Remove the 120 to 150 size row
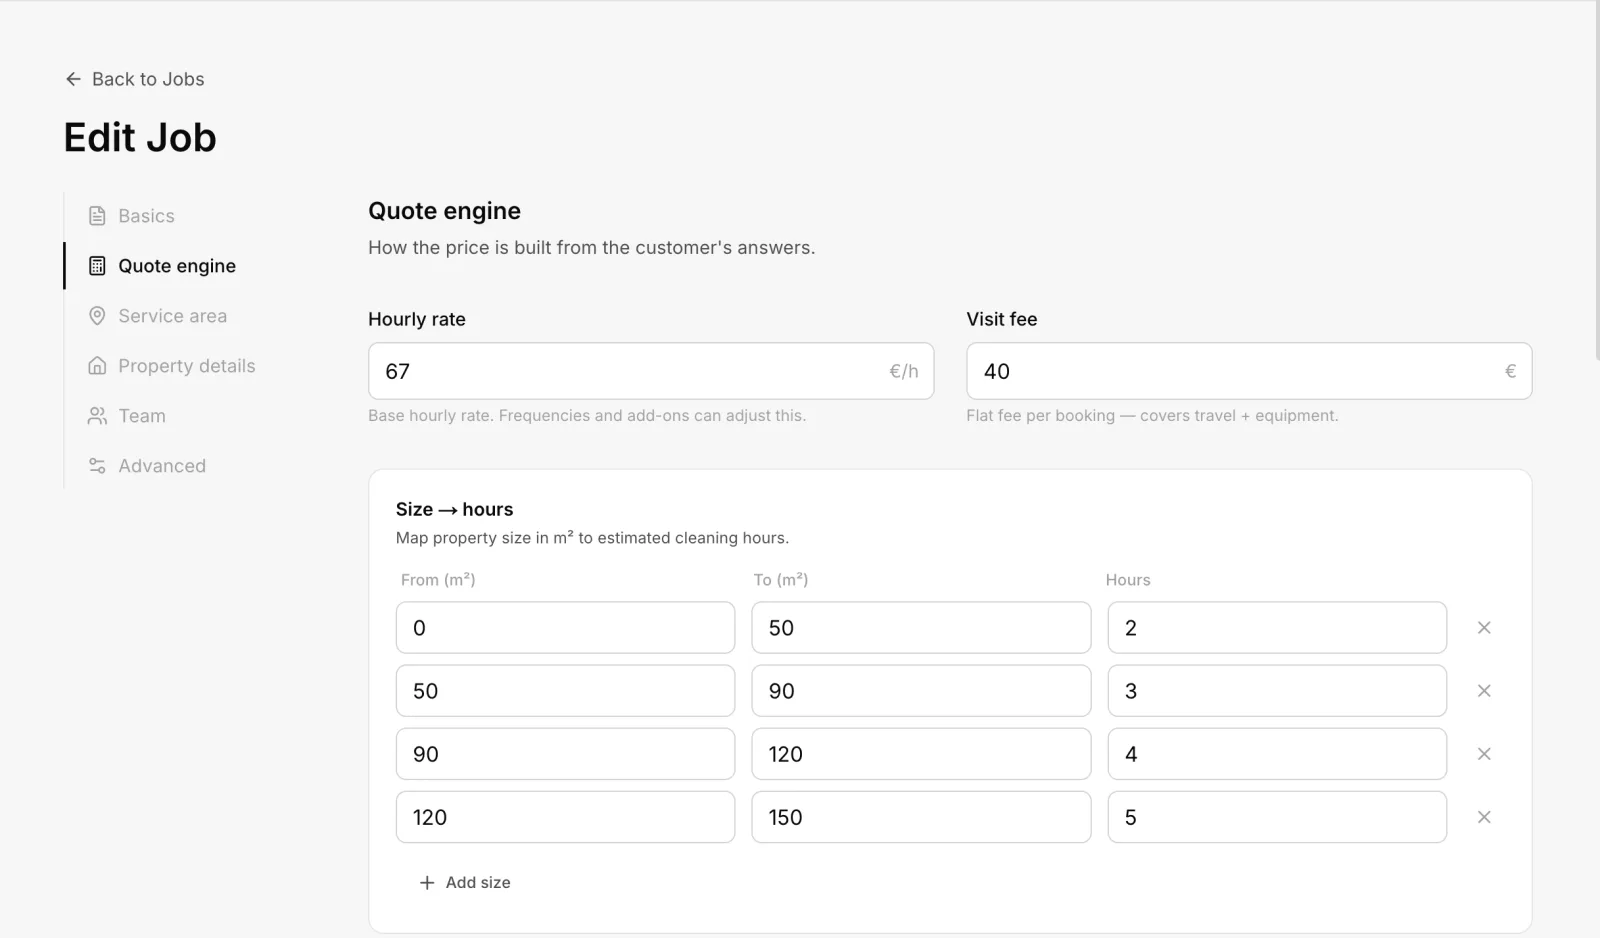 click(x=1484, y=817)
